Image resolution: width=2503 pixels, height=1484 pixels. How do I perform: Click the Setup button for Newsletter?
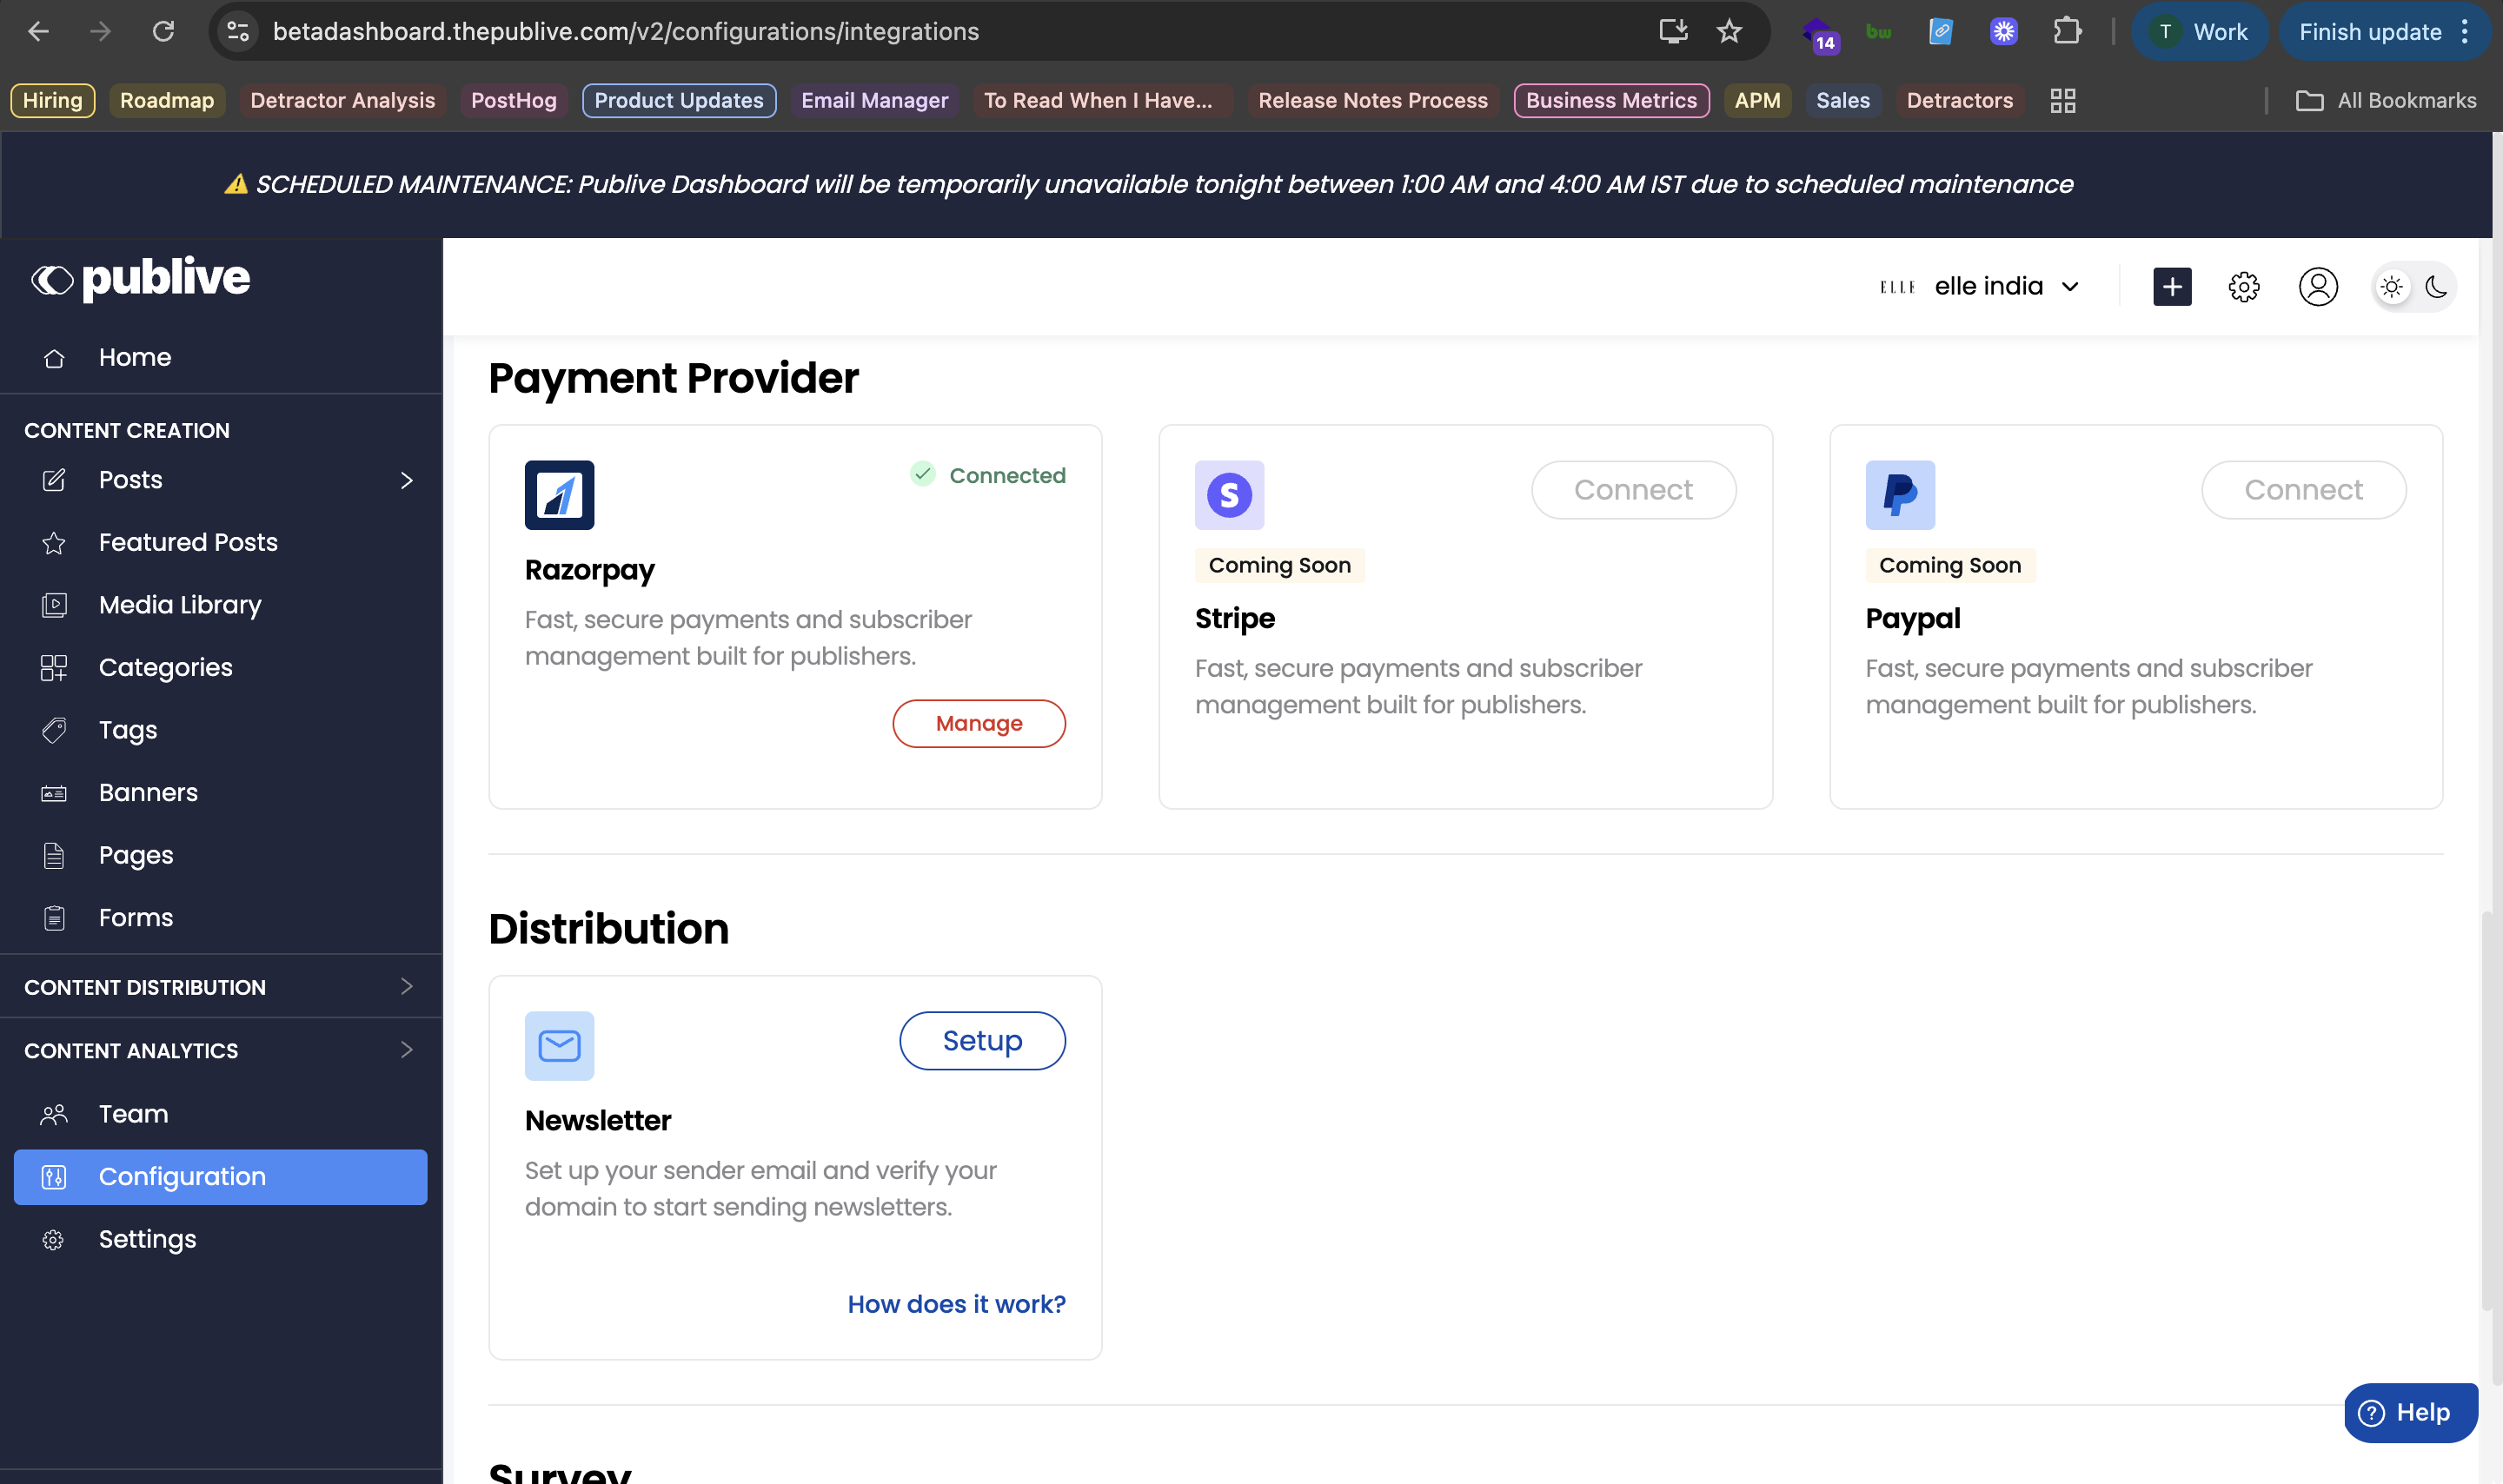tap(982, 1041)
